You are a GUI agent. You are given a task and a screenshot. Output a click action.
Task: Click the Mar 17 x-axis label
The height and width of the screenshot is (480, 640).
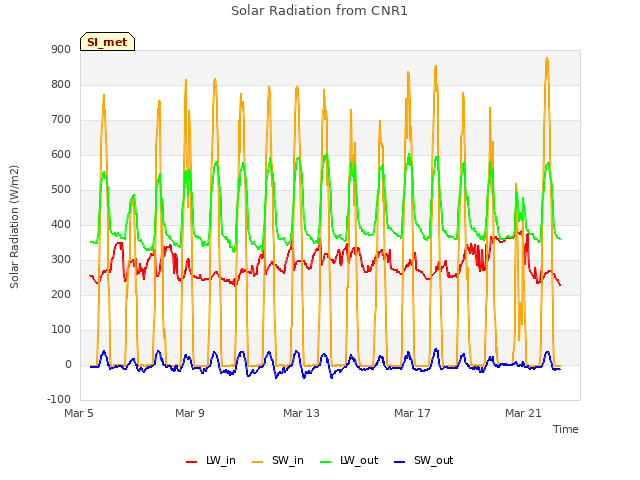point(412,413)
